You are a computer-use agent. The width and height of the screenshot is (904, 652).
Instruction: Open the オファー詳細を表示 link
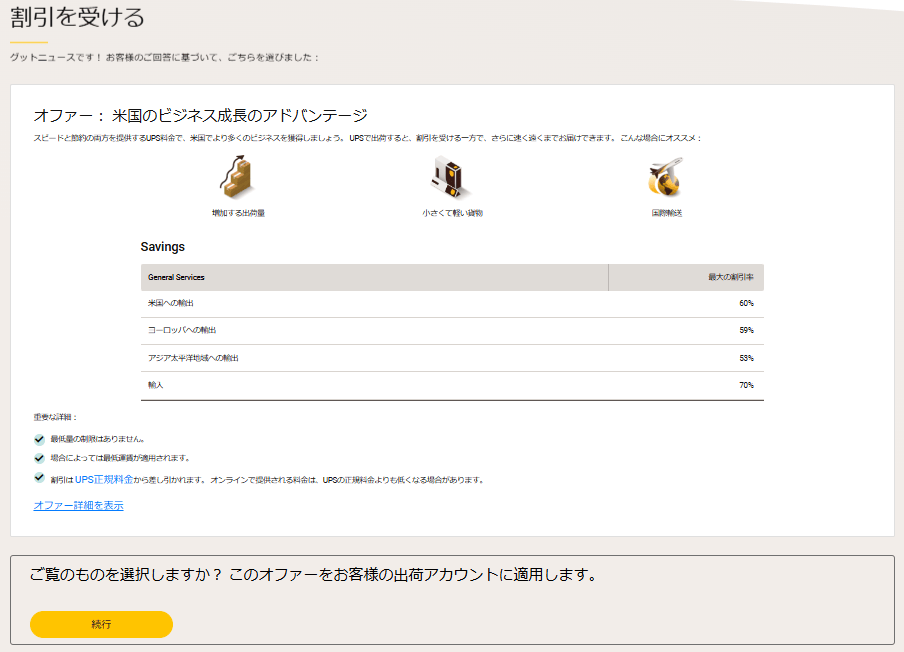pyautogui.click(x=77, y=505)
